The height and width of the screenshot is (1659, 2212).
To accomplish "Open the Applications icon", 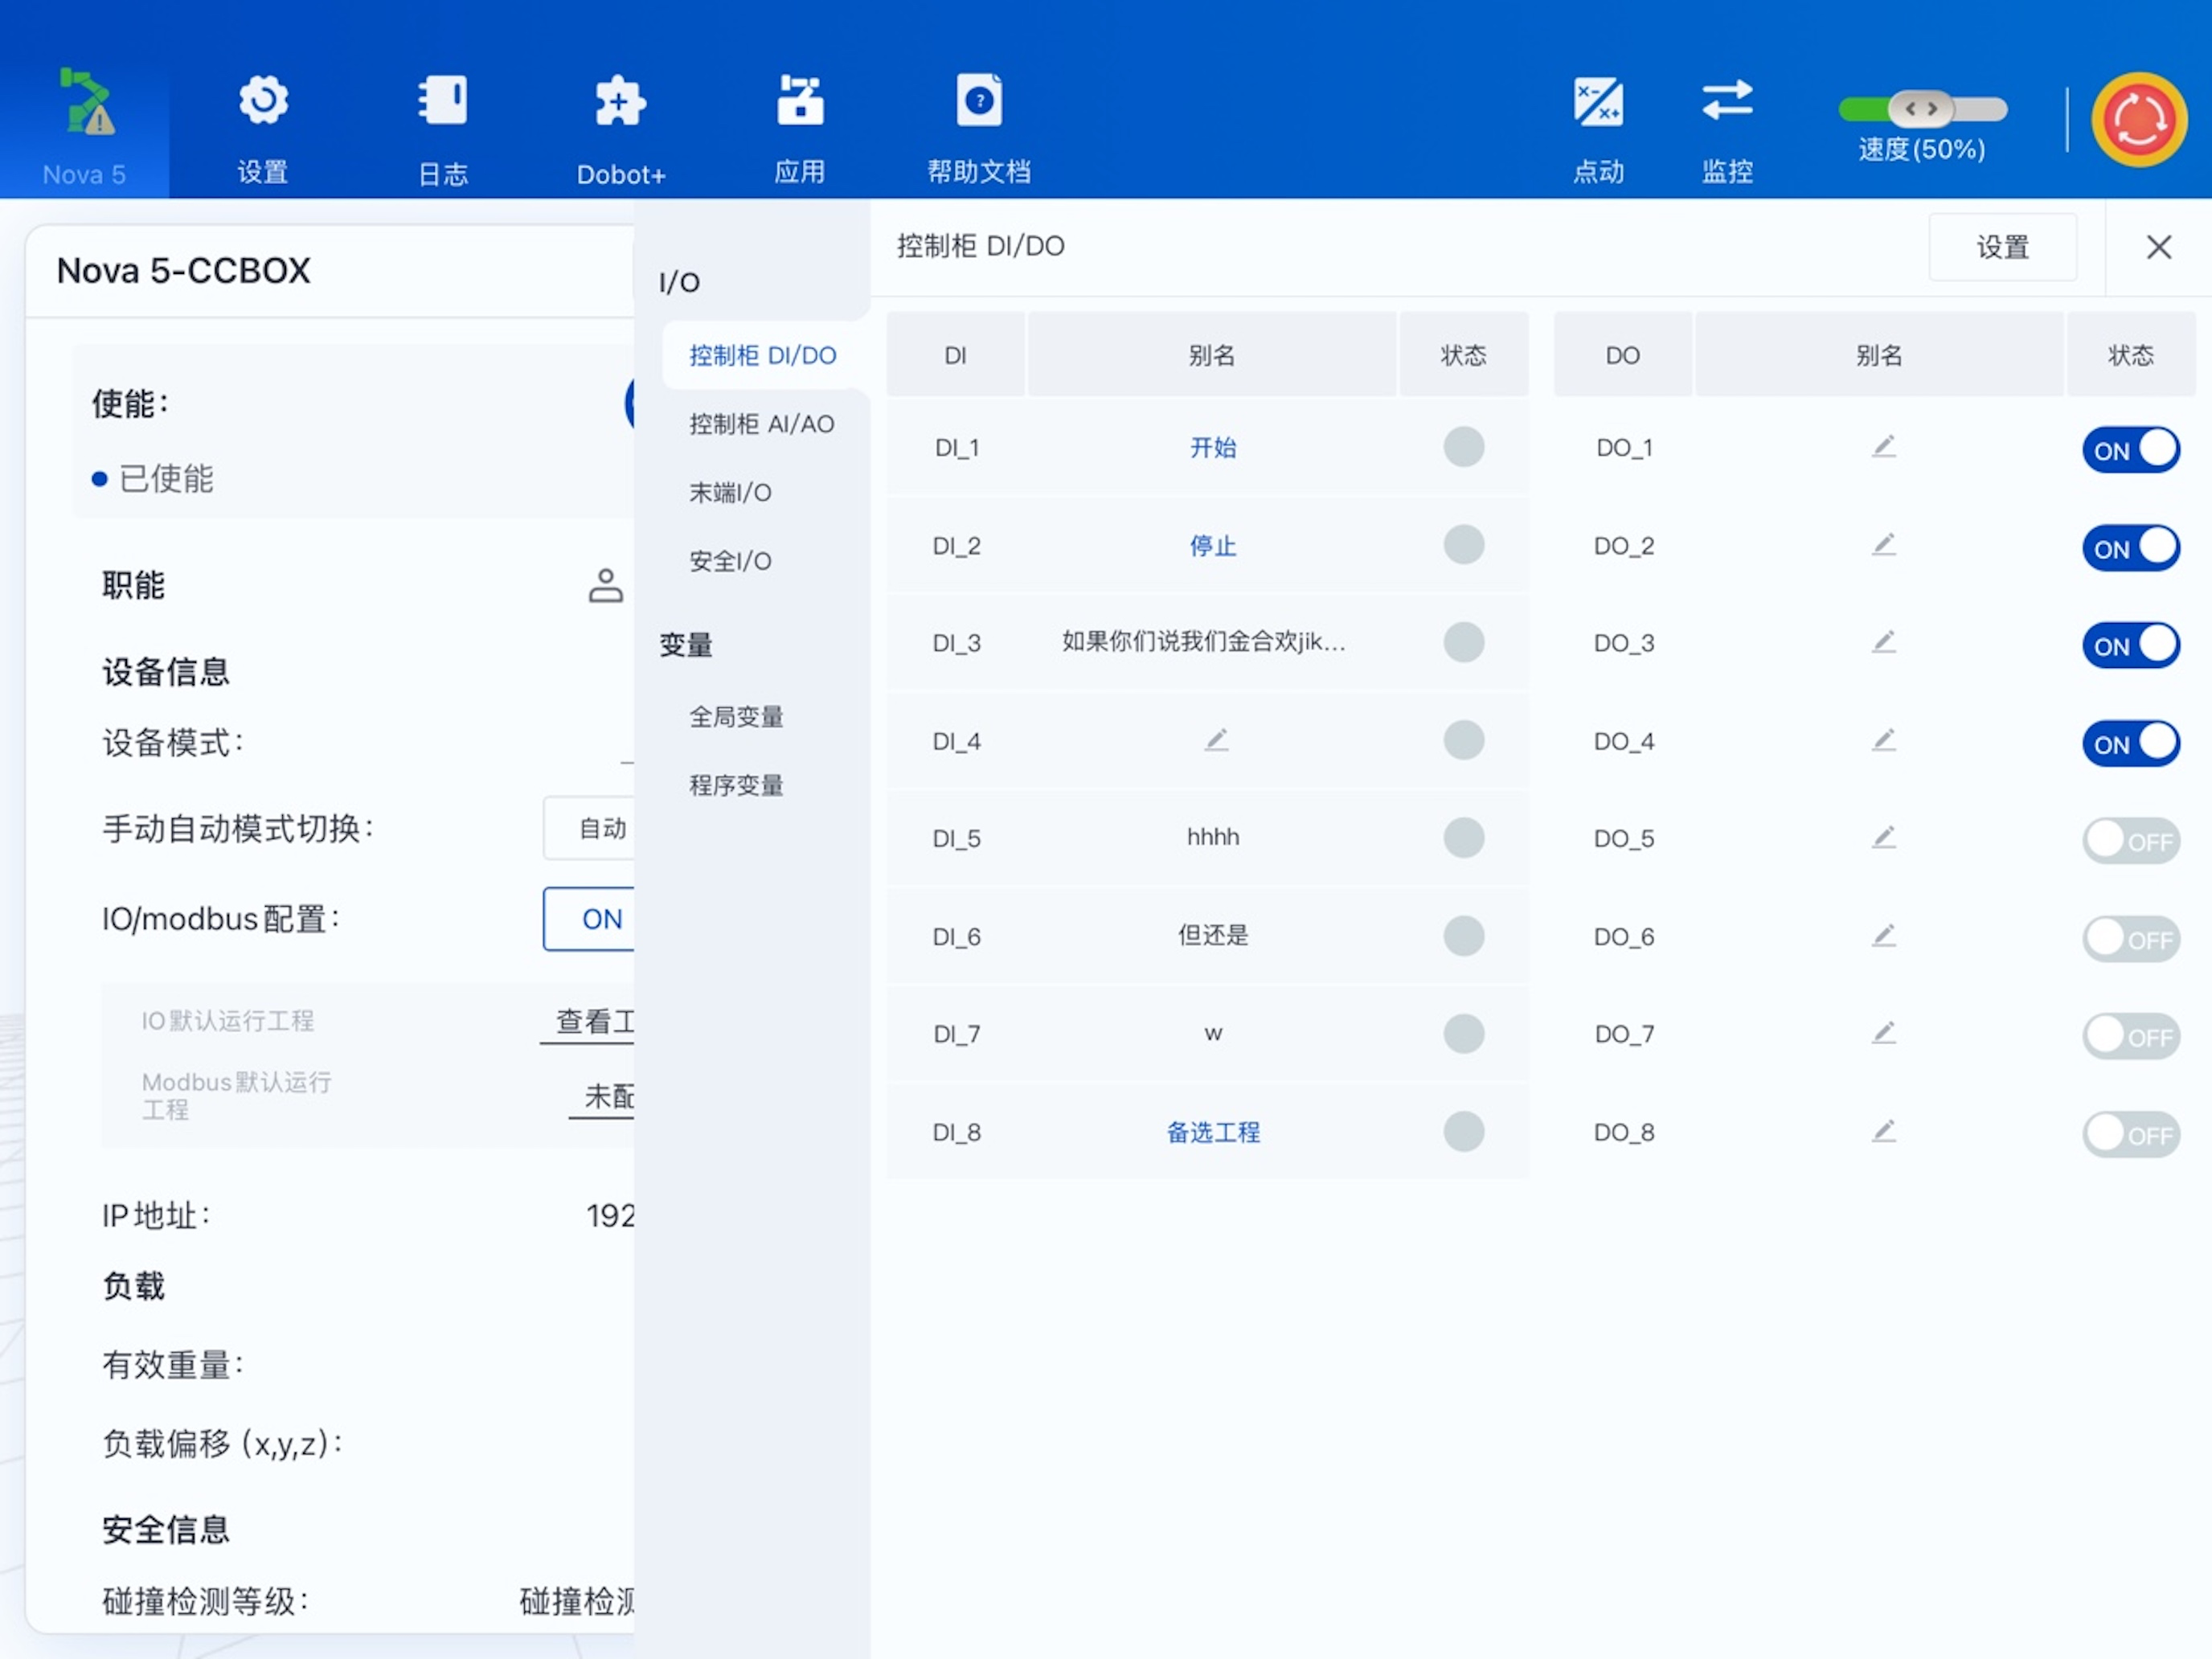I will tap(800, 101).
